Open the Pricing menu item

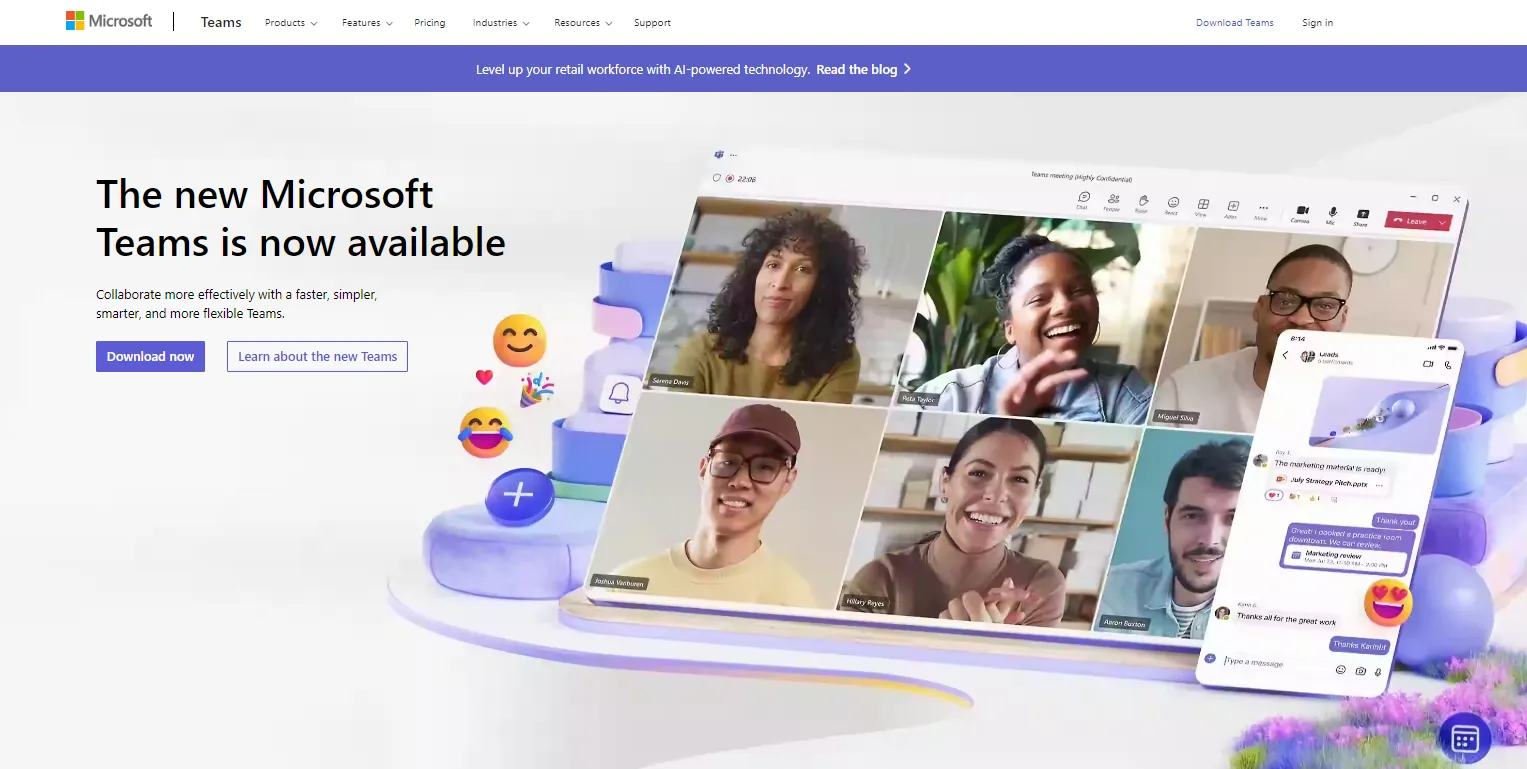(430, 22)
